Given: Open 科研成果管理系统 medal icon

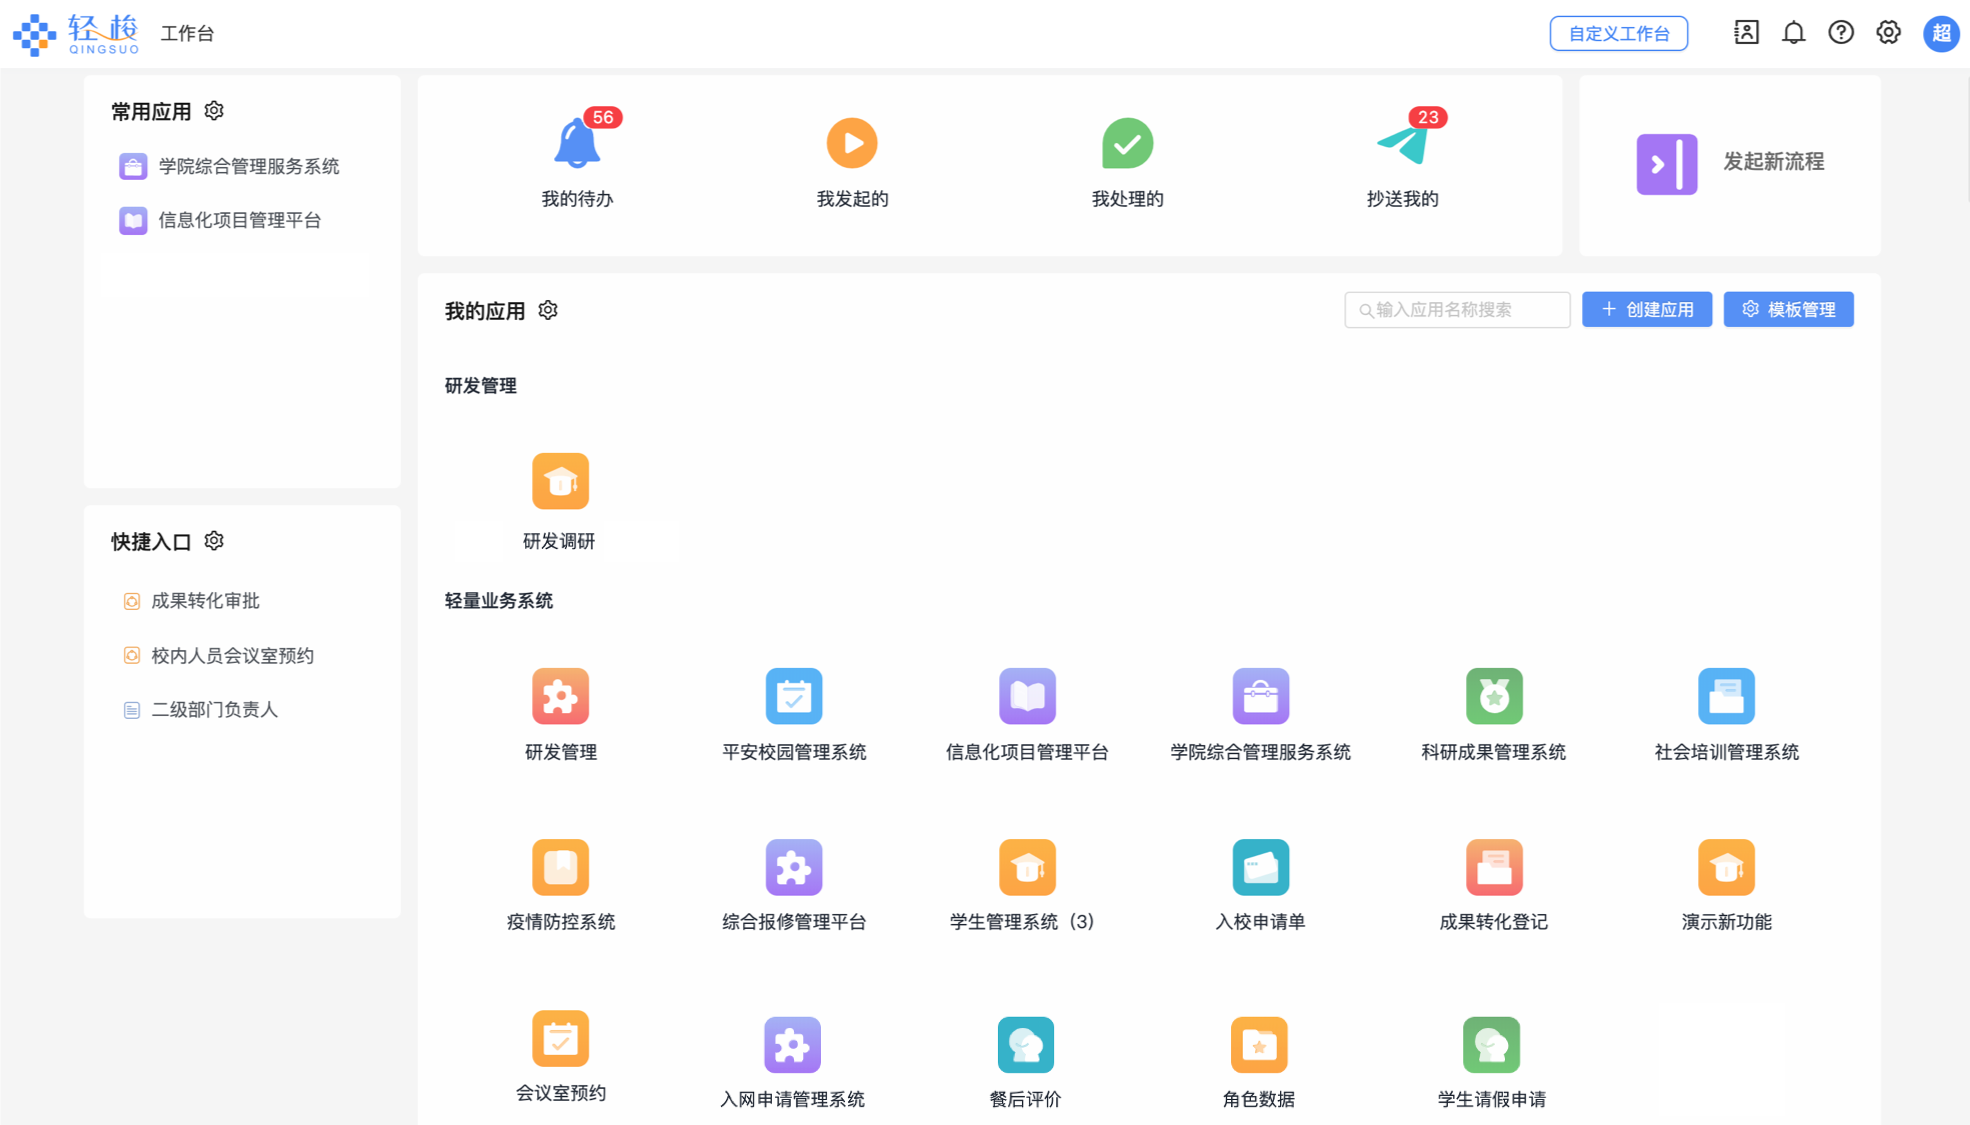Looking at the screenshot, I should (1493, 696).
